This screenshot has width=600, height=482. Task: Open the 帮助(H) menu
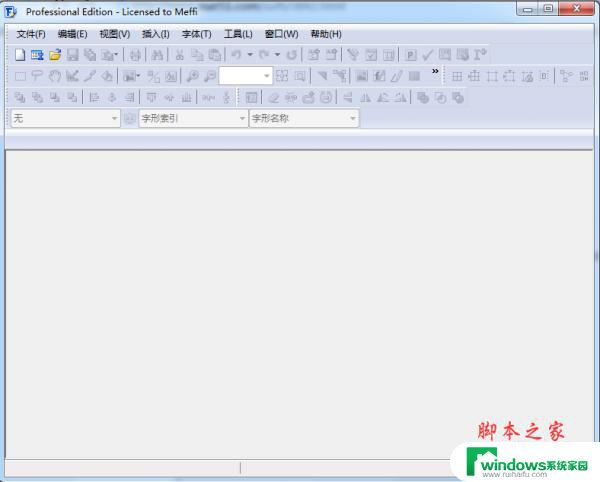click(x=326, y=34)
